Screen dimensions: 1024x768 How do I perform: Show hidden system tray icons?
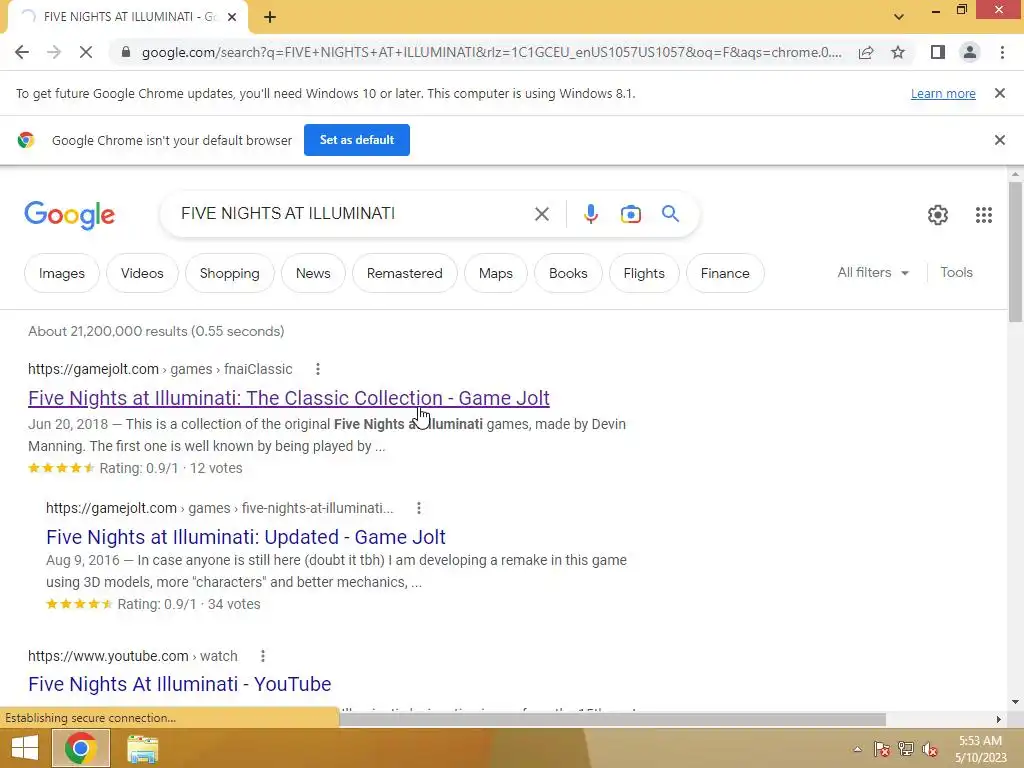click(x=857, y=749)
